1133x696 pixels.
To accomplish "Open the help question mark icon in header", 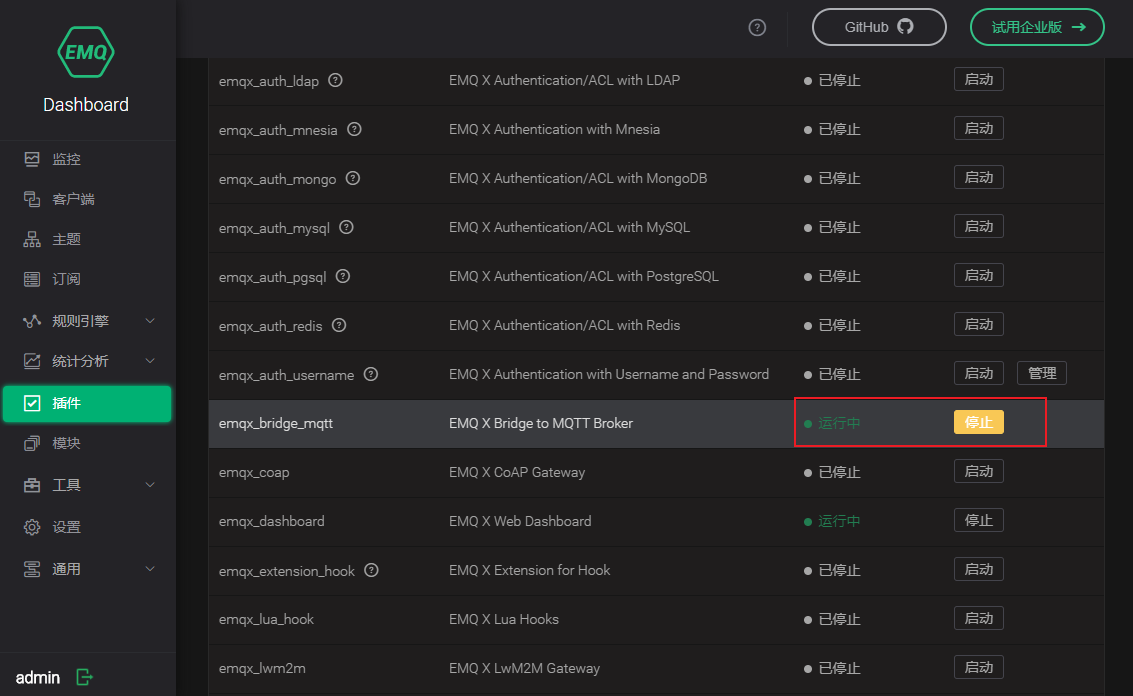I will point(757,27).
